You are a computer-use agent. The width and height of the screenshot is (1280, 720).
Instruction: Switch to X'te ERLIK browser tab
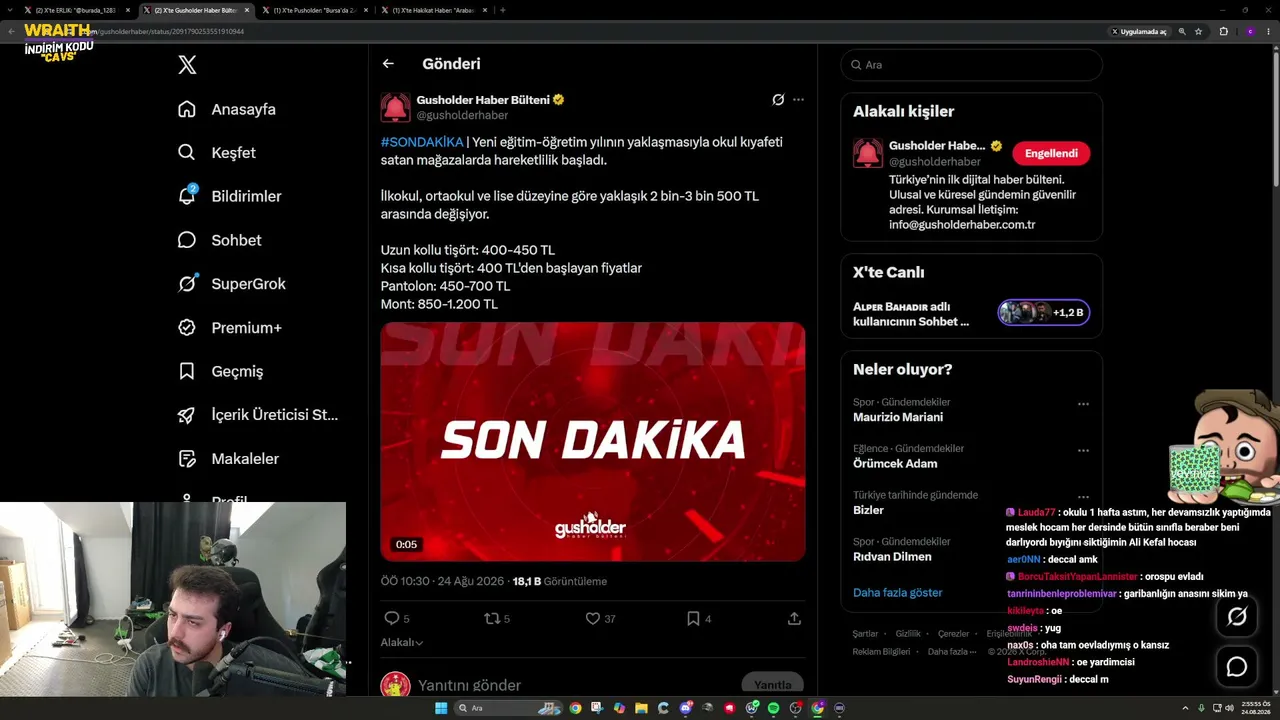[75, 10]
